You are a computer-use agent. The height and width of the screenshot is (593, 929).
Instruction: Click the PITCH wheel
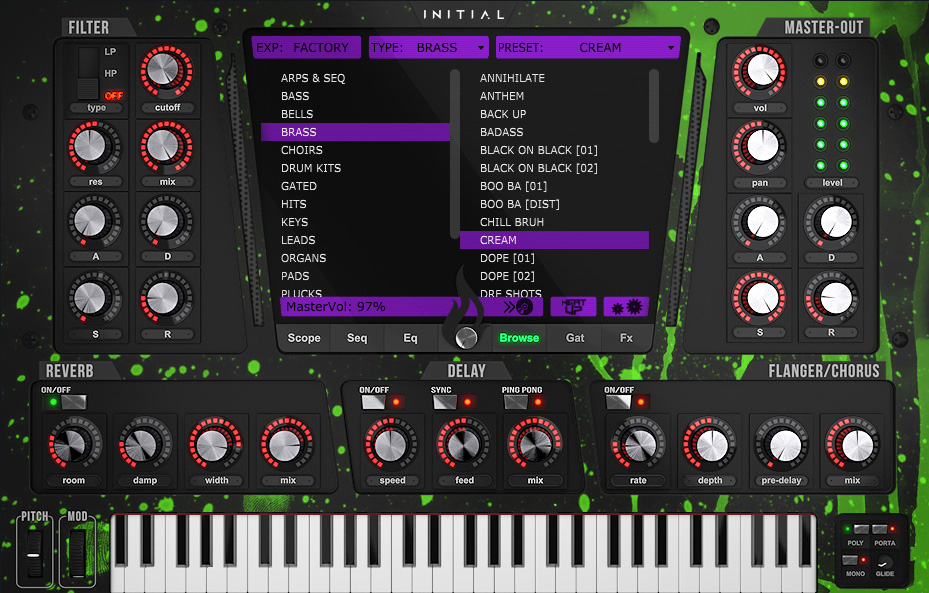34,554
